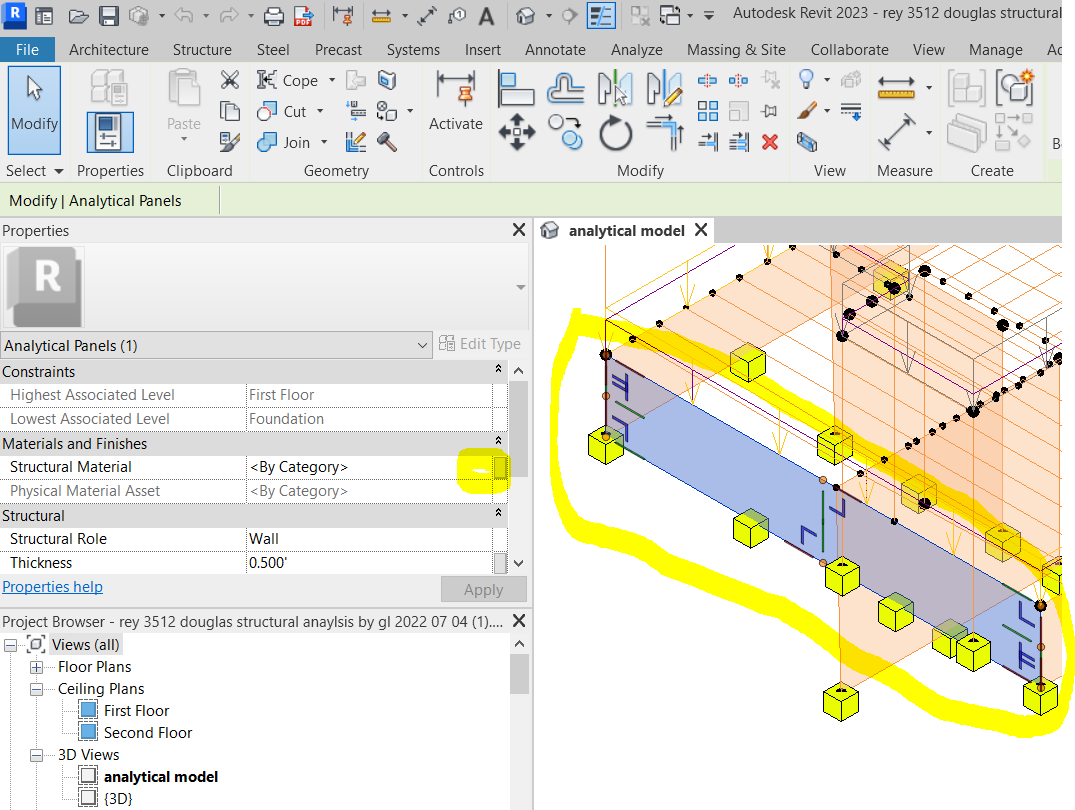Click the Apply button in Properties

[x=483, y=589]
